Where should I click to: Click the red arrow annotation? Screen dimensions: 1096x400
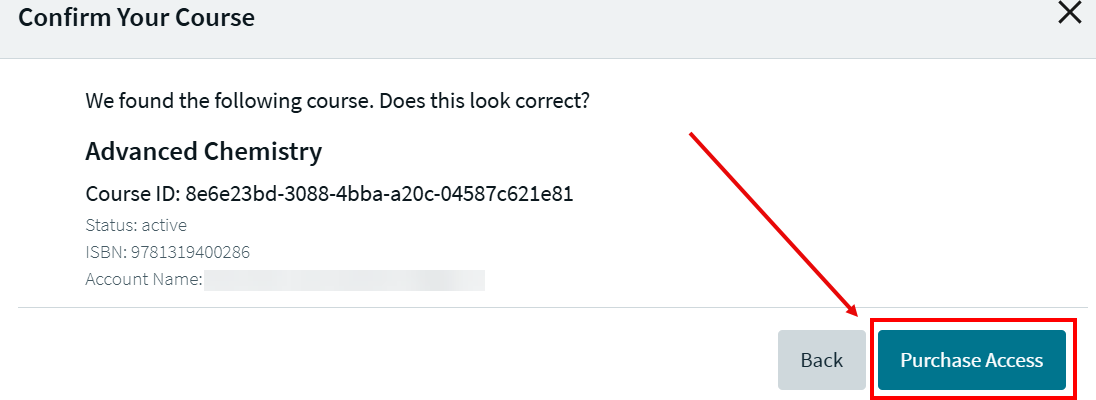pos(772,221)
